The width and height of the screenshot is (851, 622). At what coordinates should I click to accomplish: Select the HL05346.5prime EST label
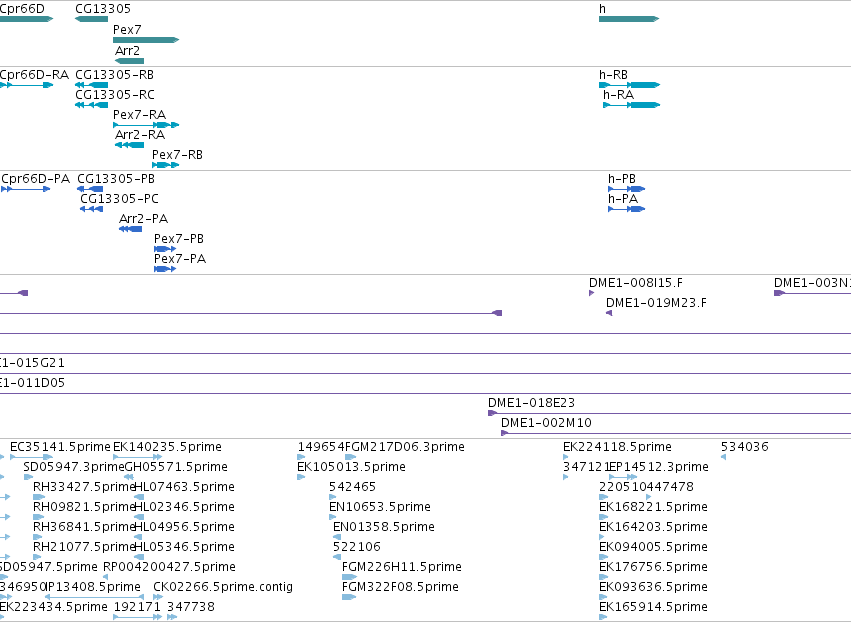click(185, 548)
